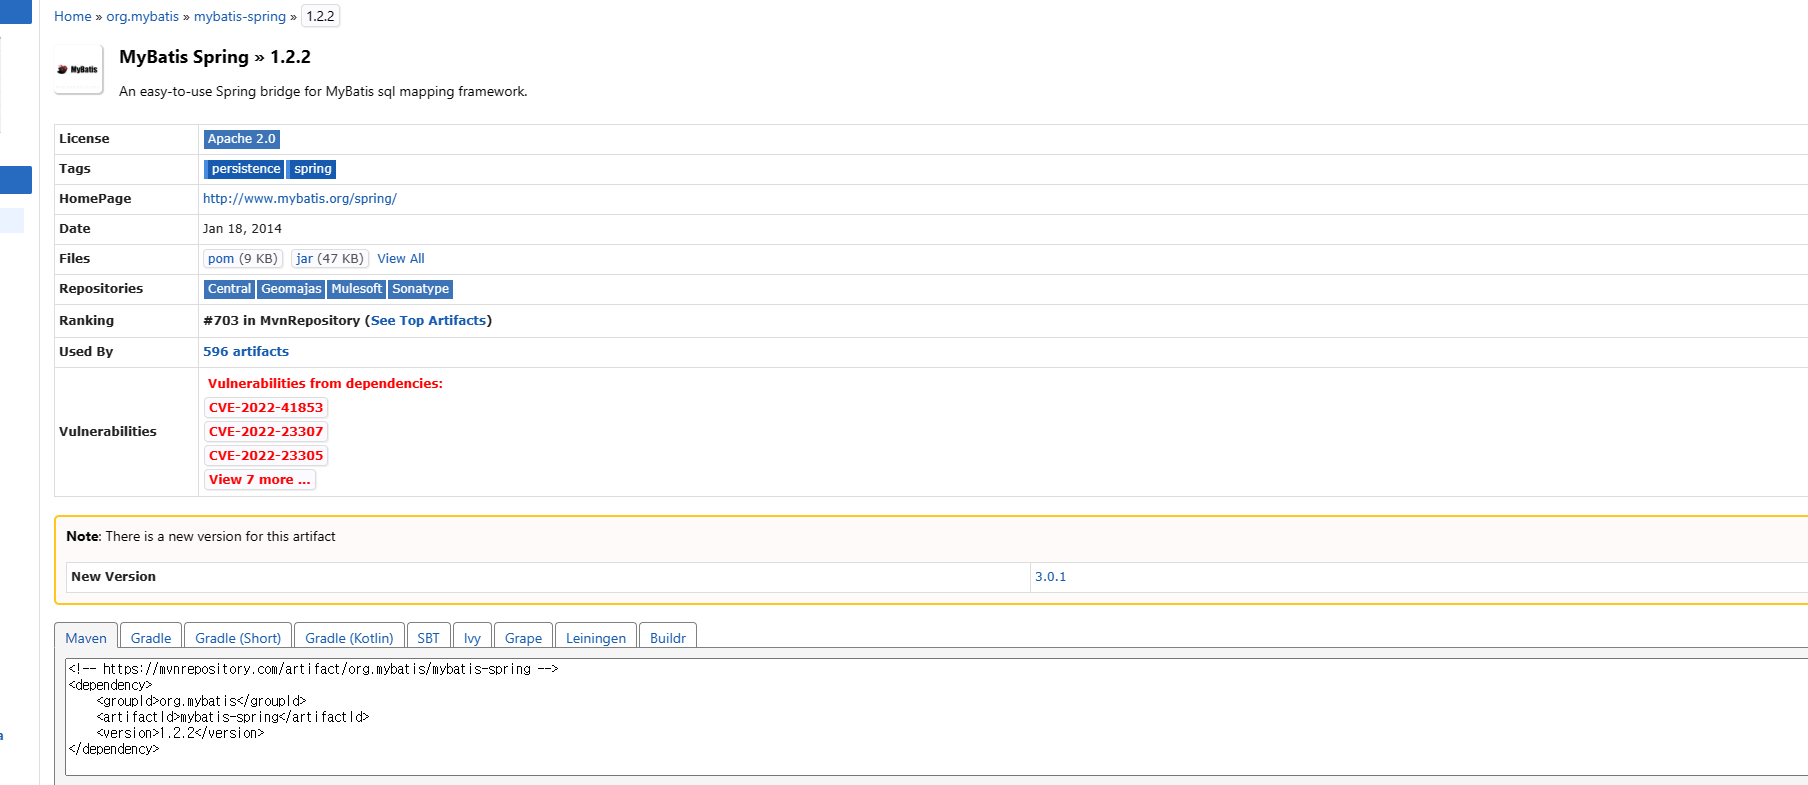The width and height of the screenshot is (1808, 785).
Task: Click the #703 in MvnRepository ranking text
Action: tap(281, 321)
